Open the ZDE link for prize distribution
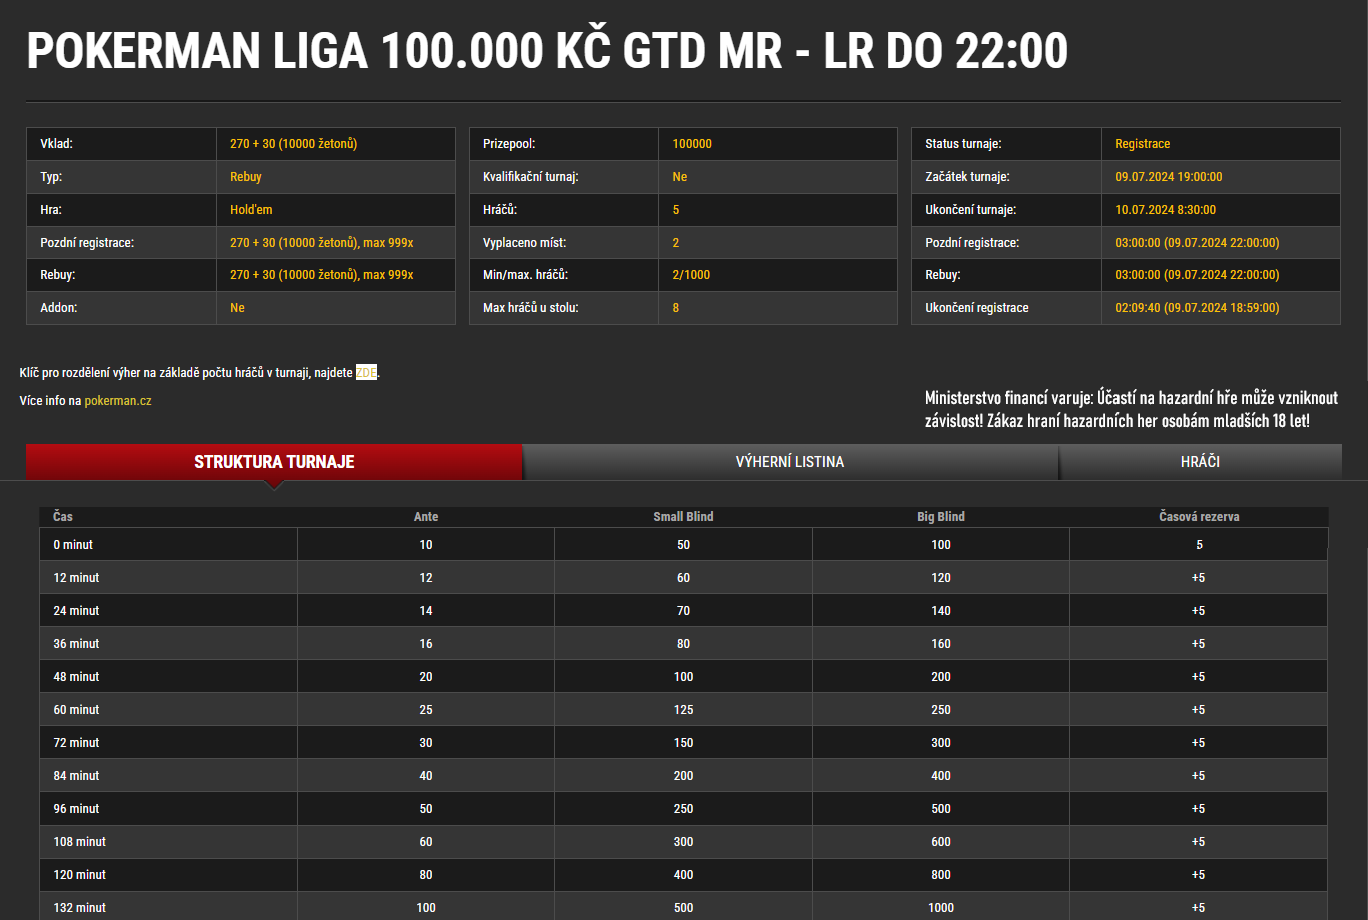Screen dimensions: 1368x920 366,372
